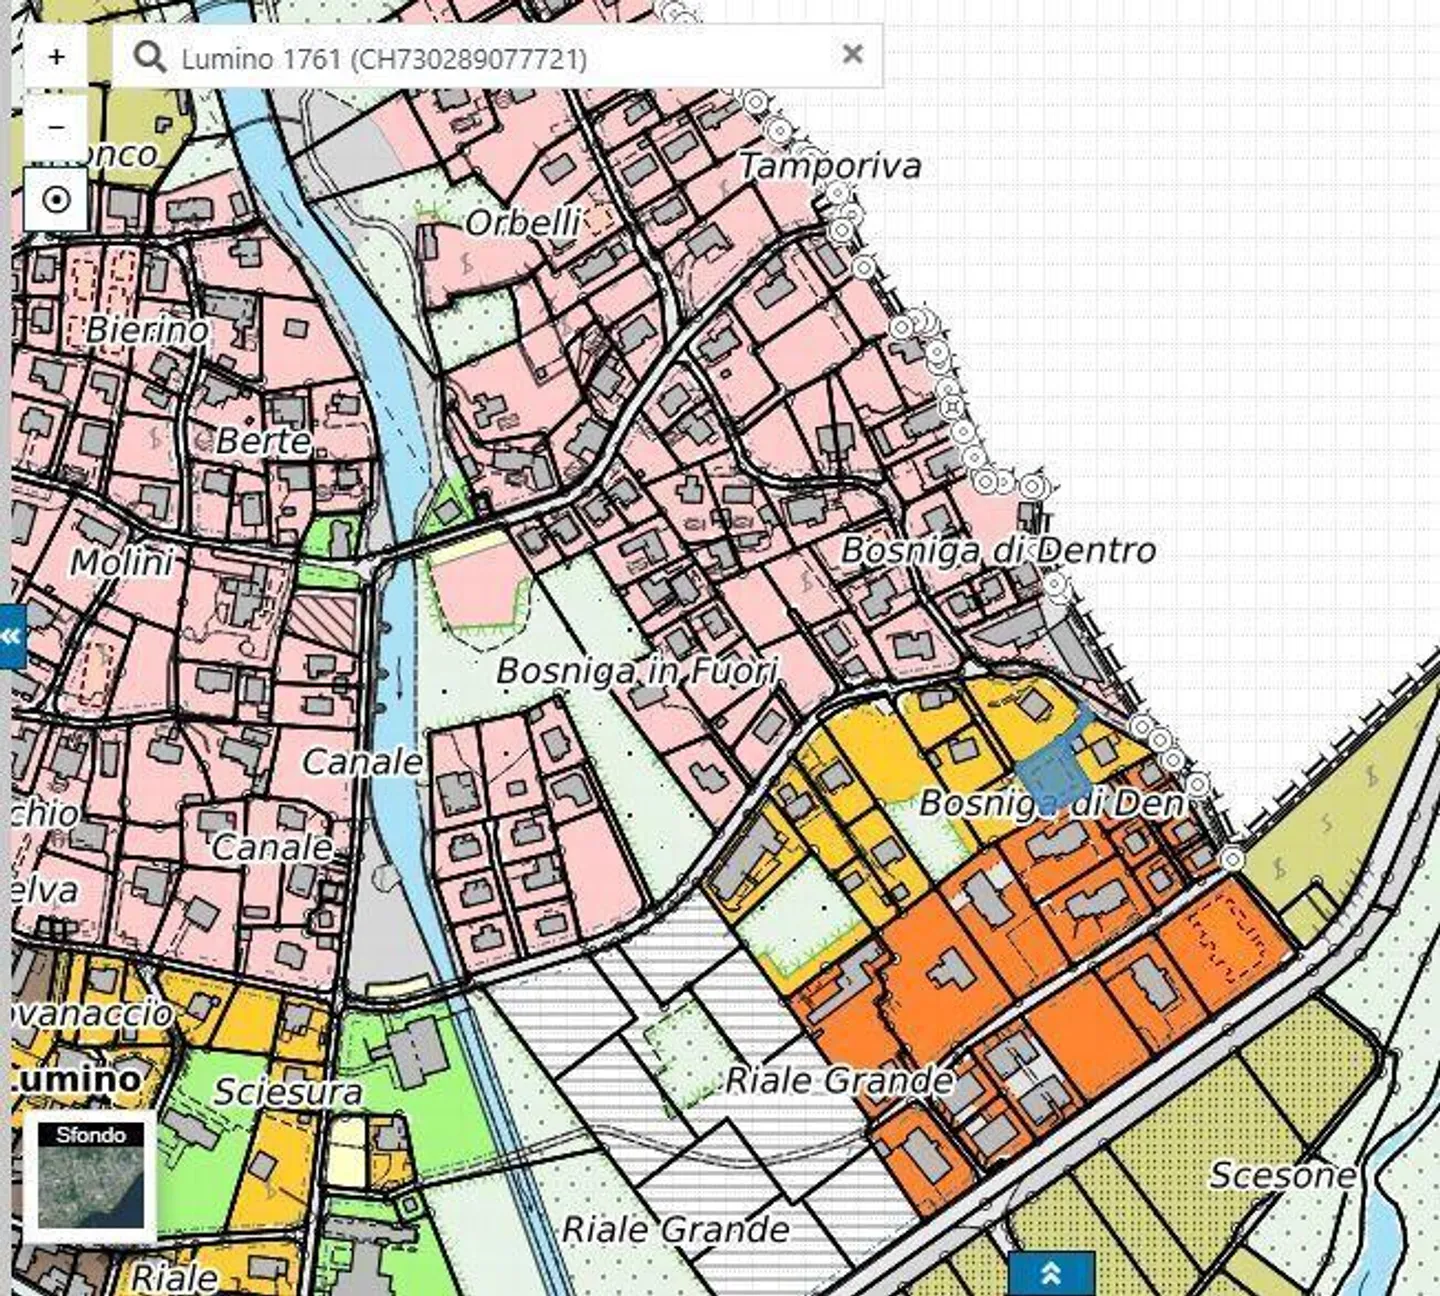Select the Molini locality label
This screenshot has width=1440, height=1296.
121,562
